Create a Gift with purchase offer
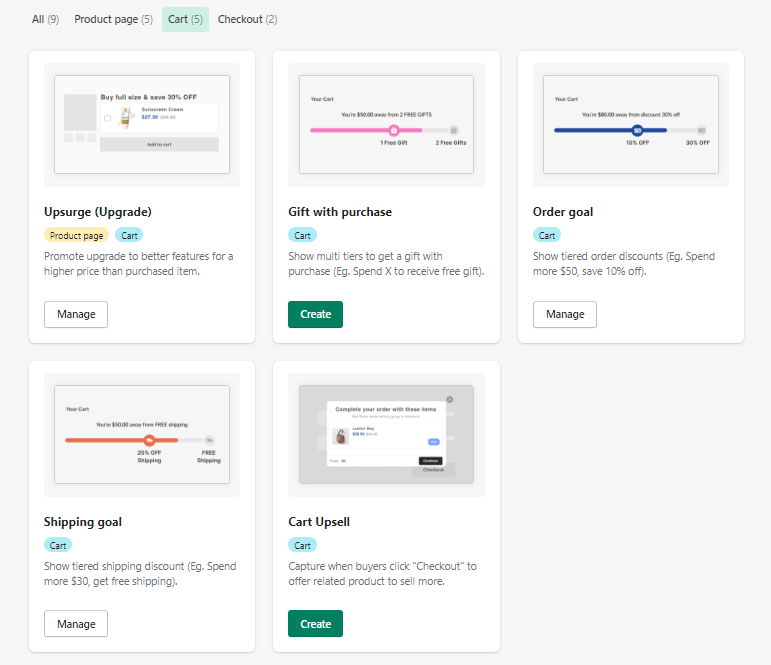The height and width of the screenshot is (665, 771). coord(315,314)
